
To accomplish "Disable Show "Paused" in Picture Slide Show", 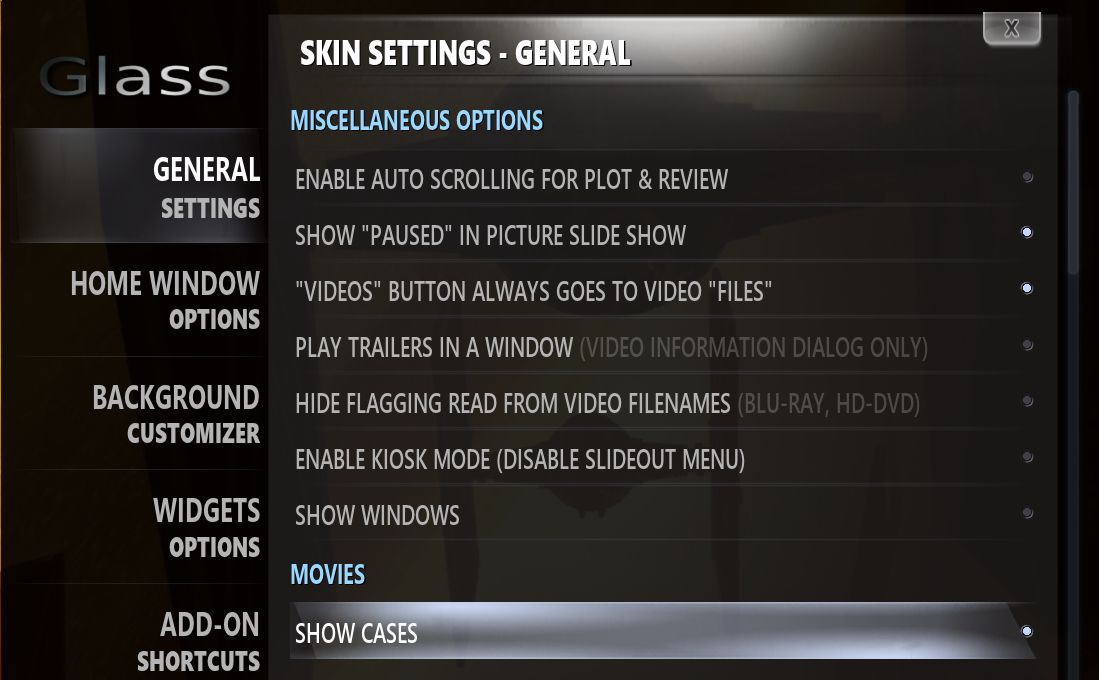I will [1027, 233].
